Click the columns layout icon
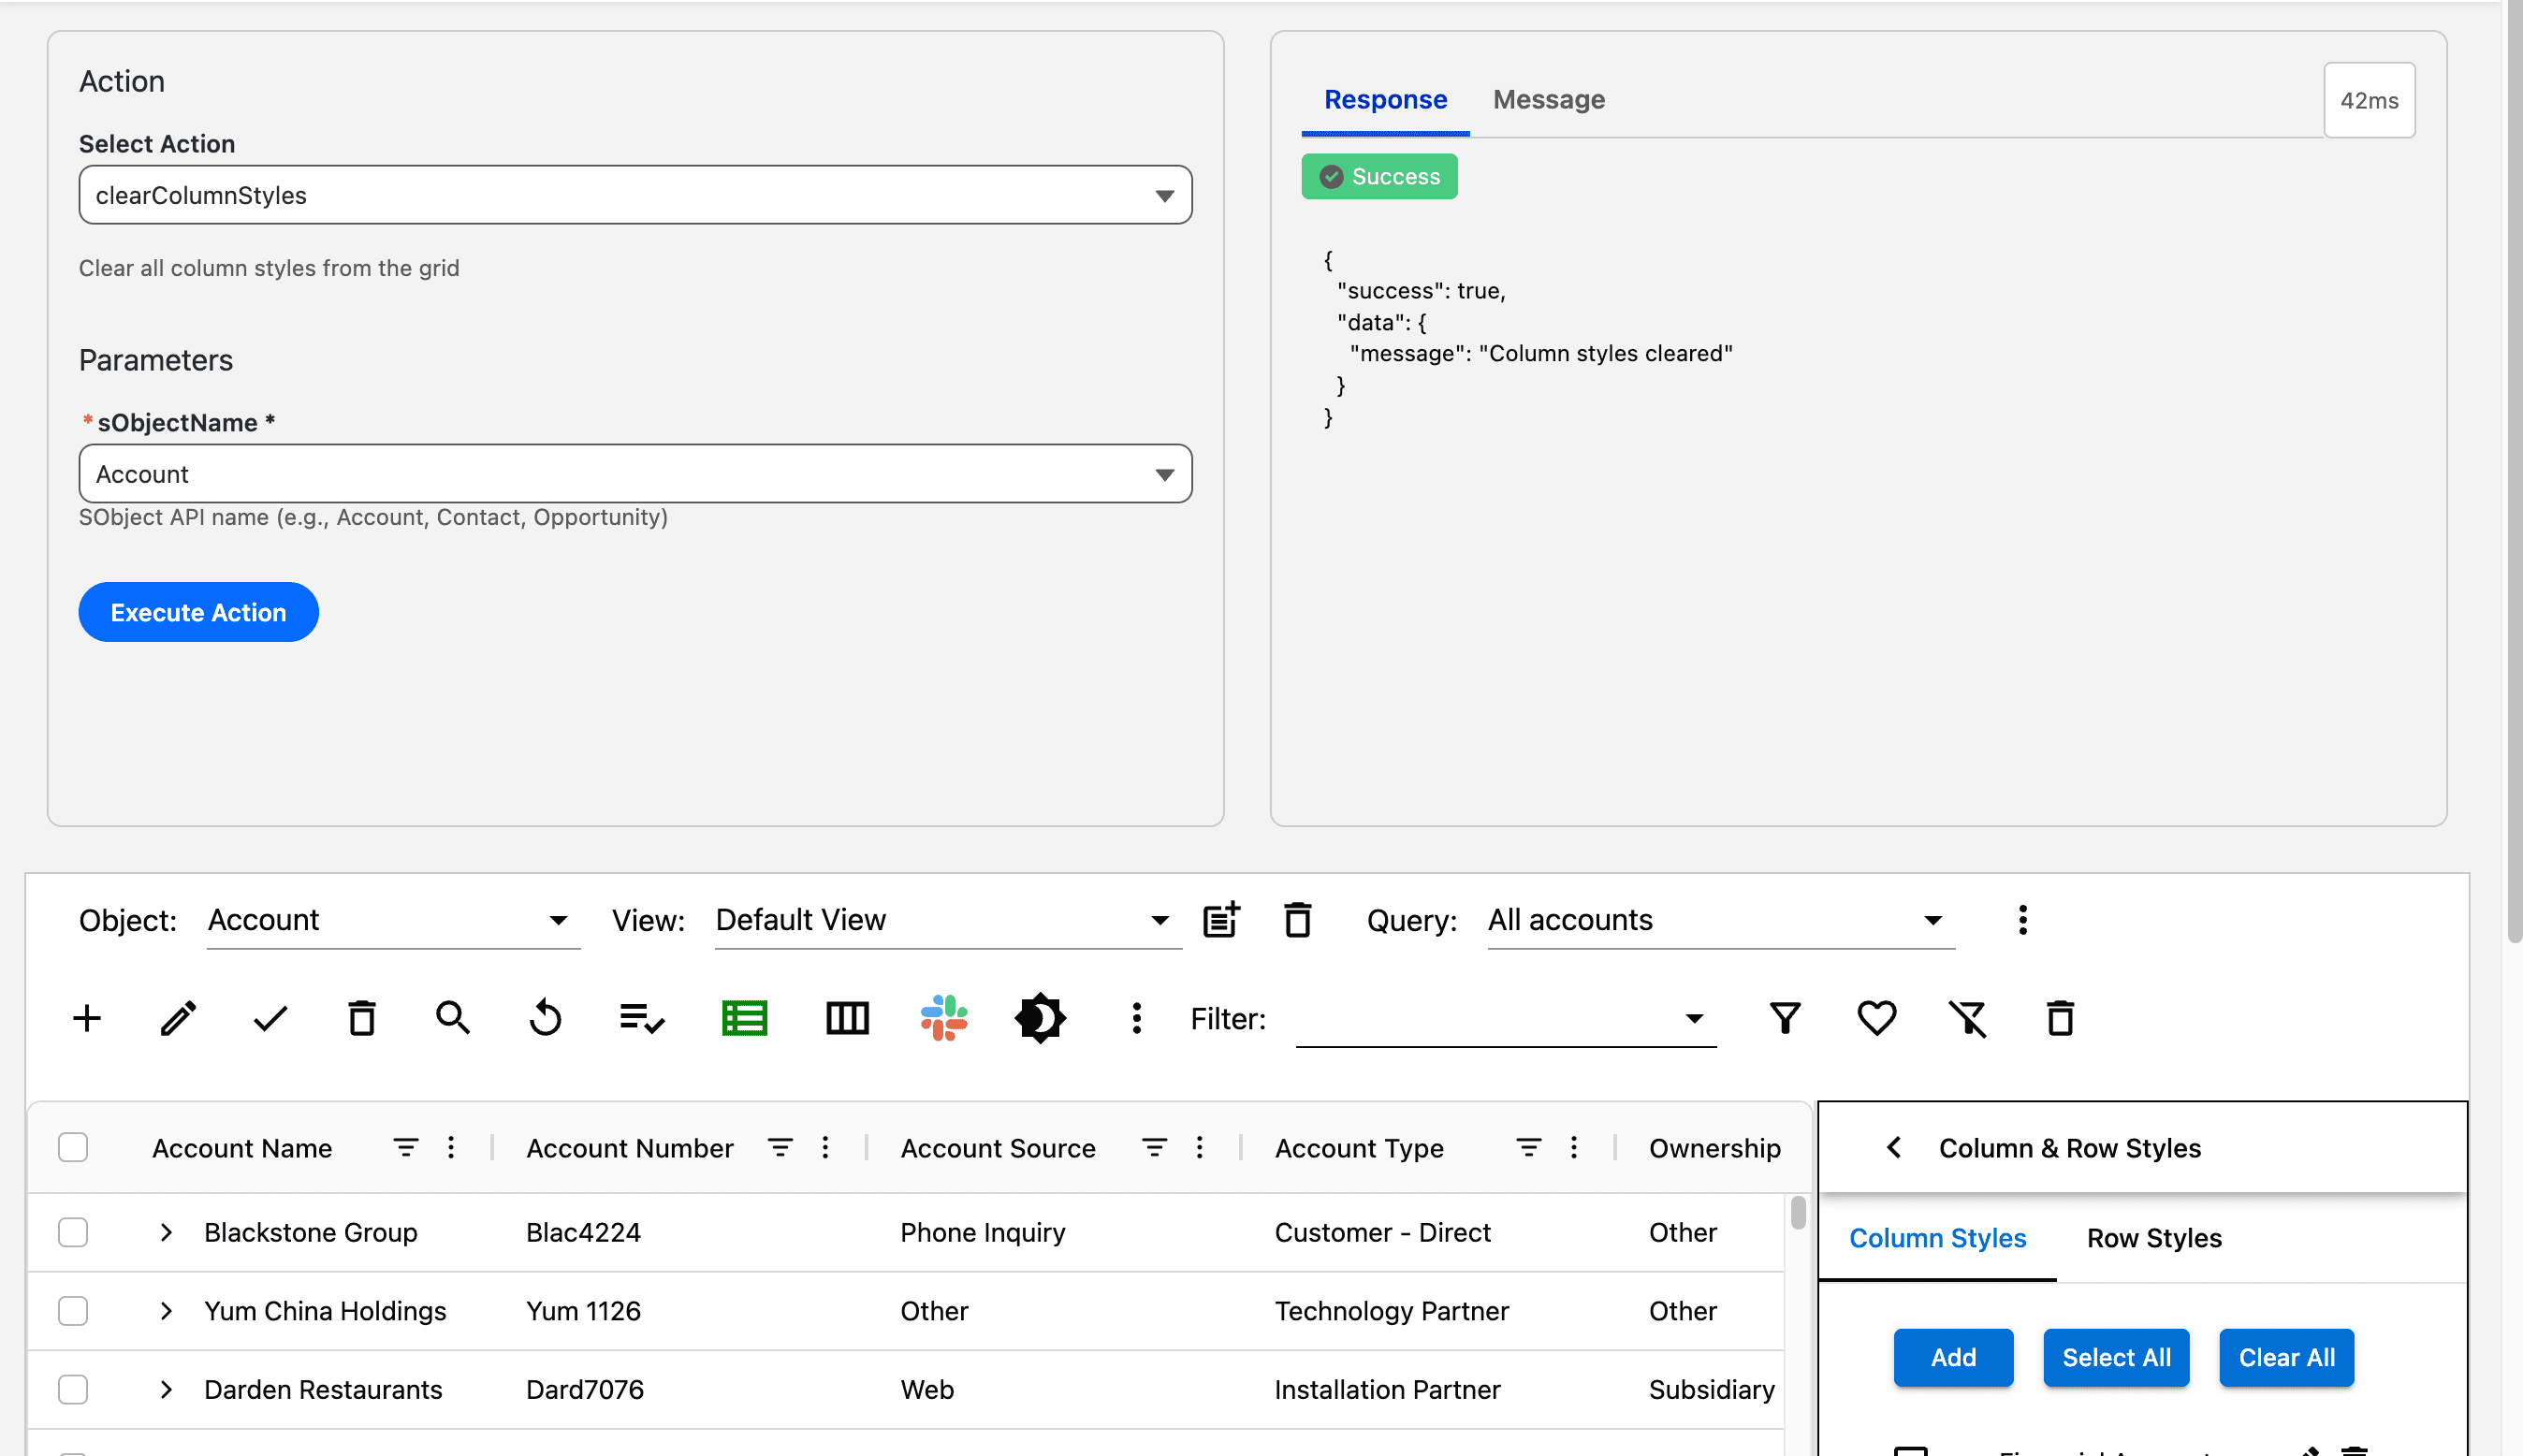 click(847, 1018)
